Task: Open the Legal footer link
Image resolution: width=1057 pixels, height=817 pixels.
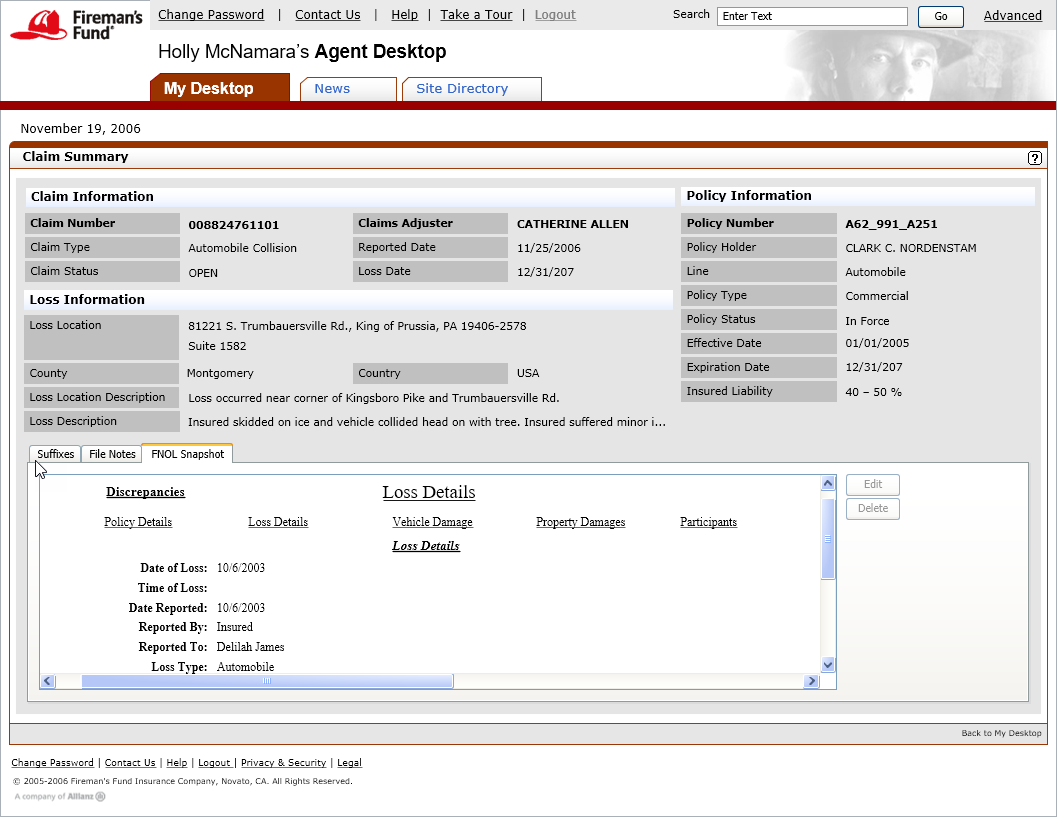Action: pos(349,762)
